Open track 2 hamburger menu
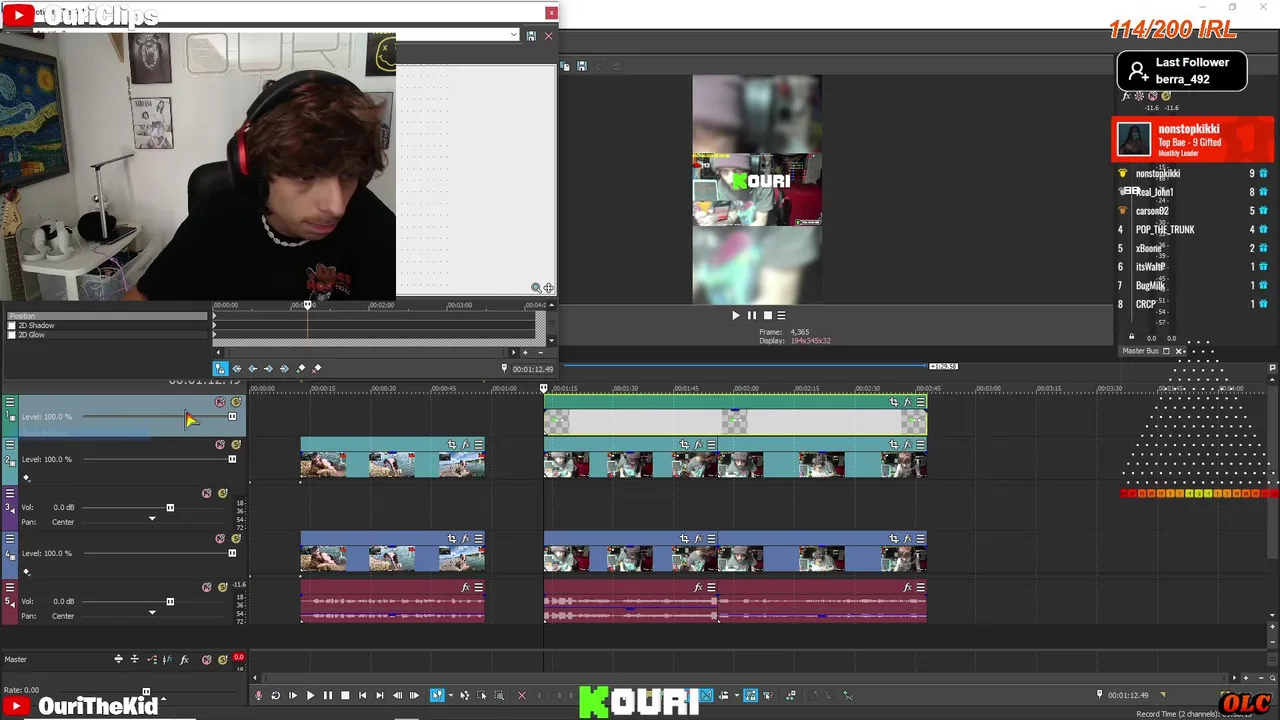Image resolution: width=1280 pixels, height=720 pixels. [10, 444]
